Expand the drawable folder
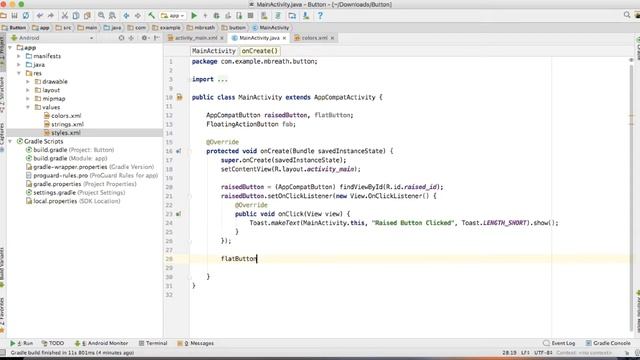The height and width of the screenshot is (360, 640). click(x=28, y=82)
